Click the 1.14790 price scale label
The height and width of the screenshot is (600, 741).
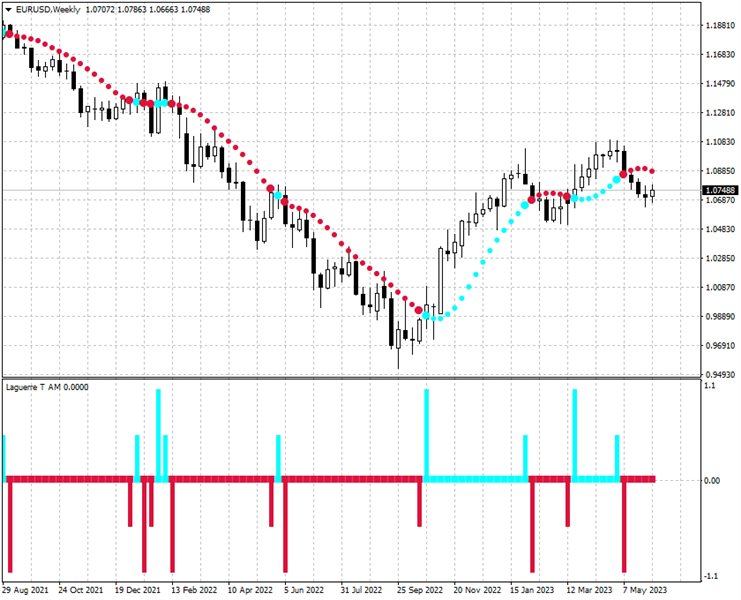click(720, 84)
